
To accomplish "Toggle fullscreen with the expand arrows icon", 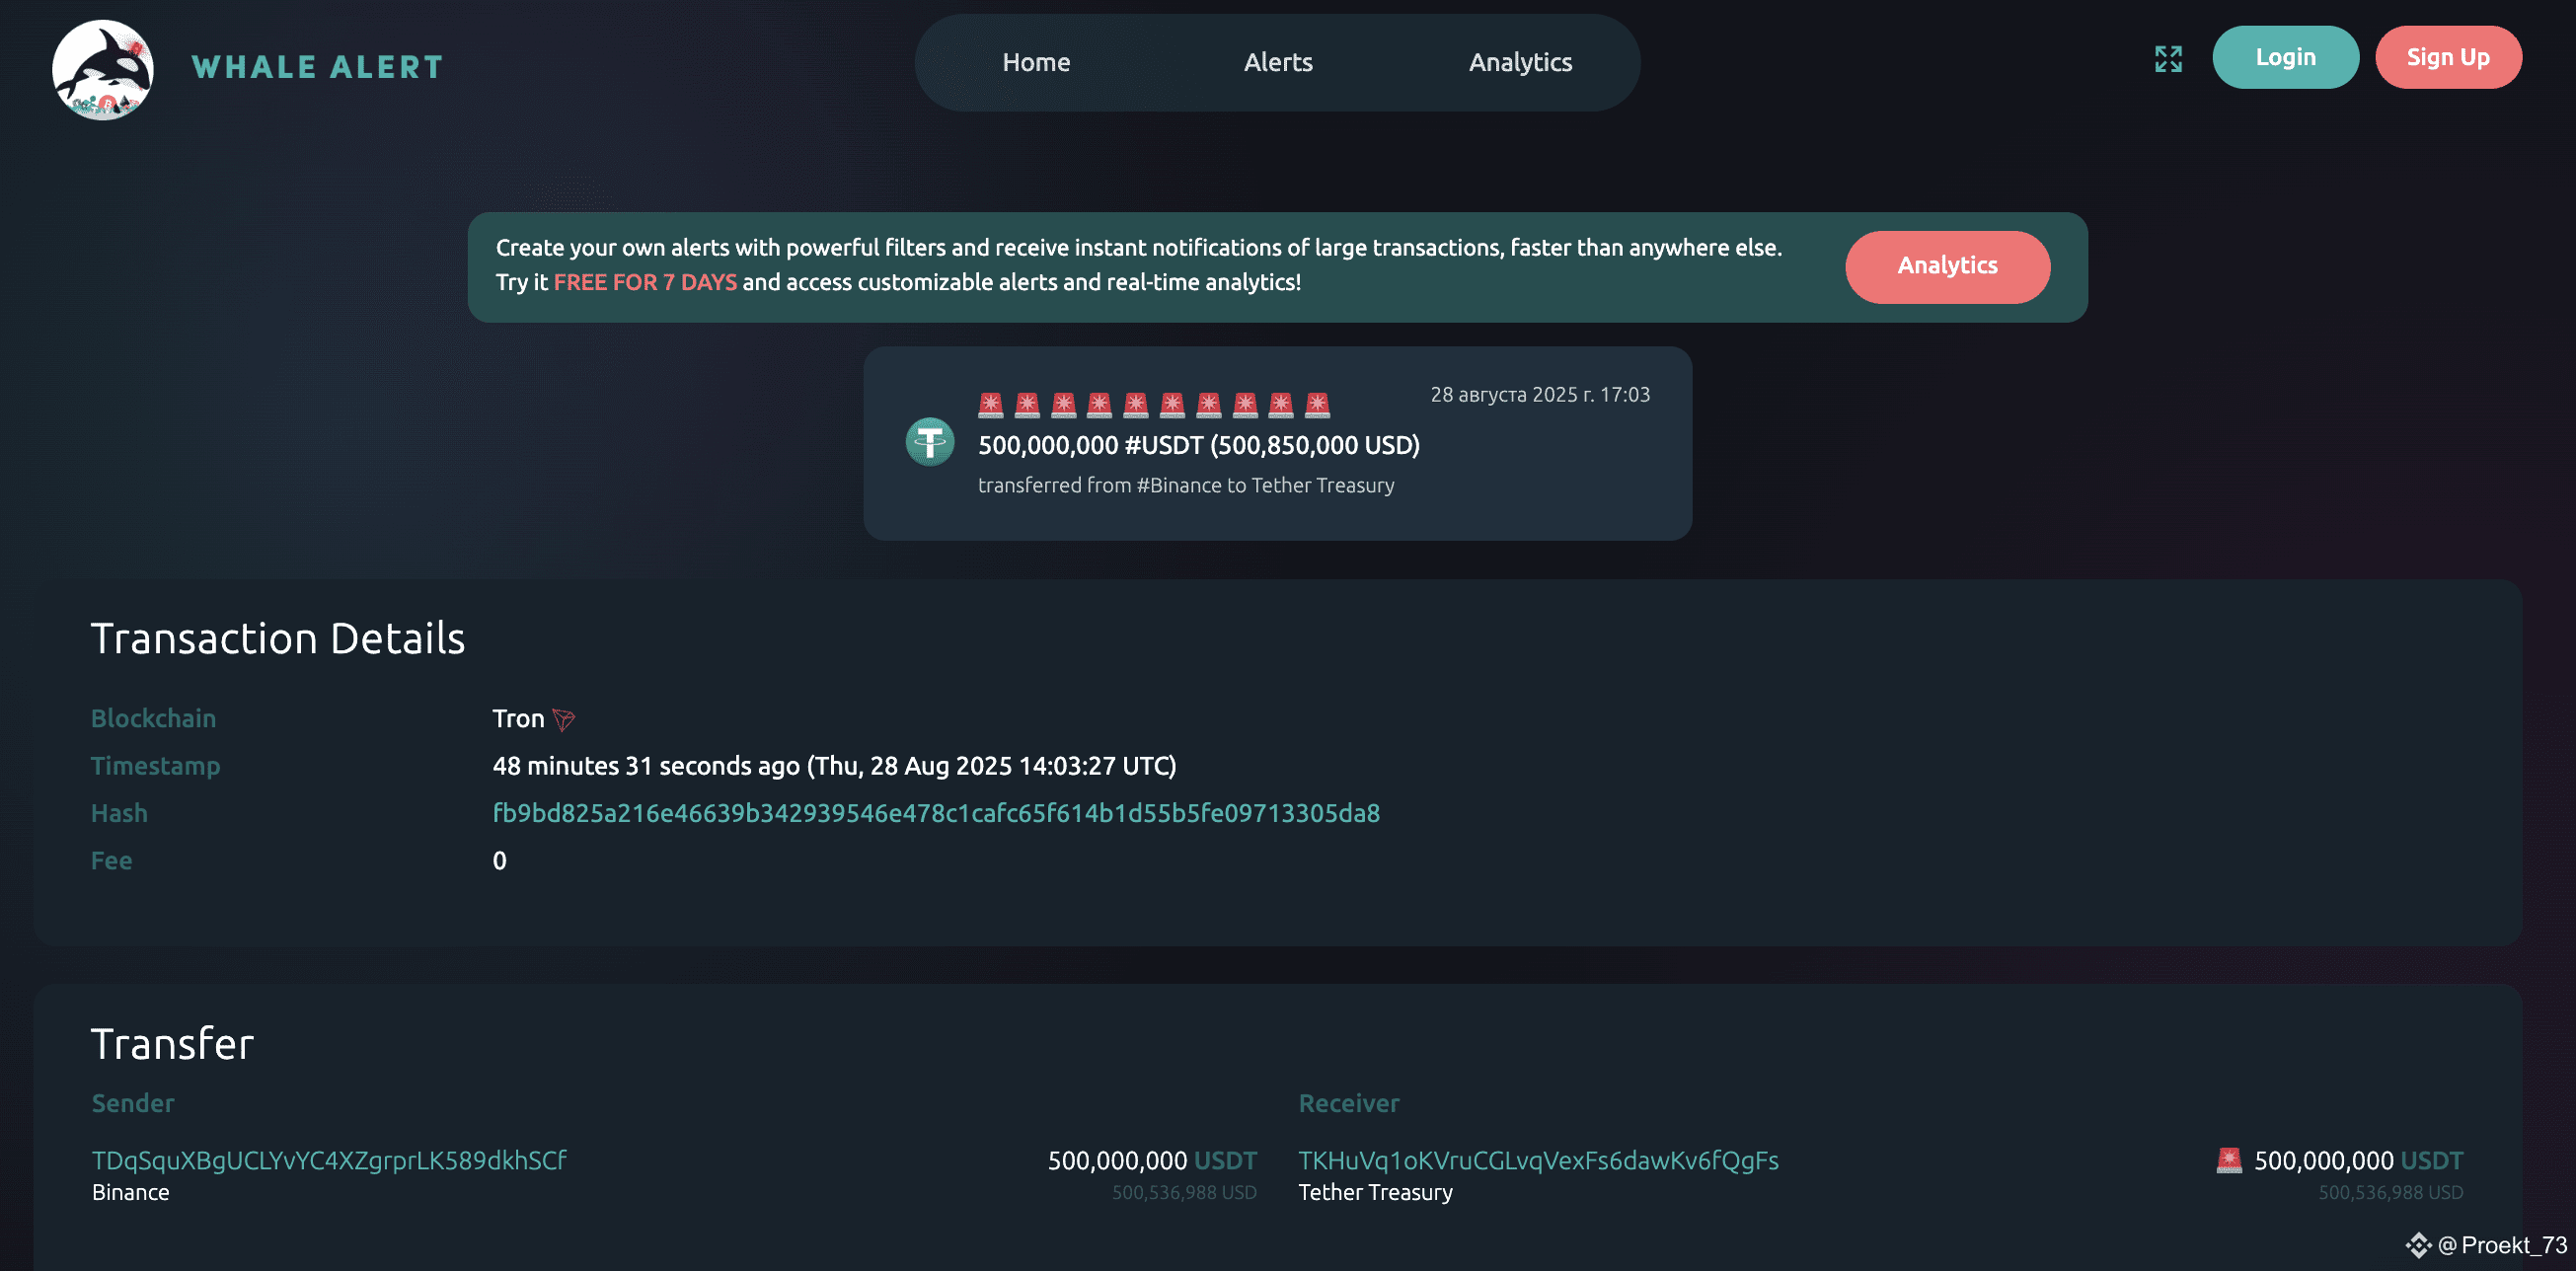I will click(2168, 59).
